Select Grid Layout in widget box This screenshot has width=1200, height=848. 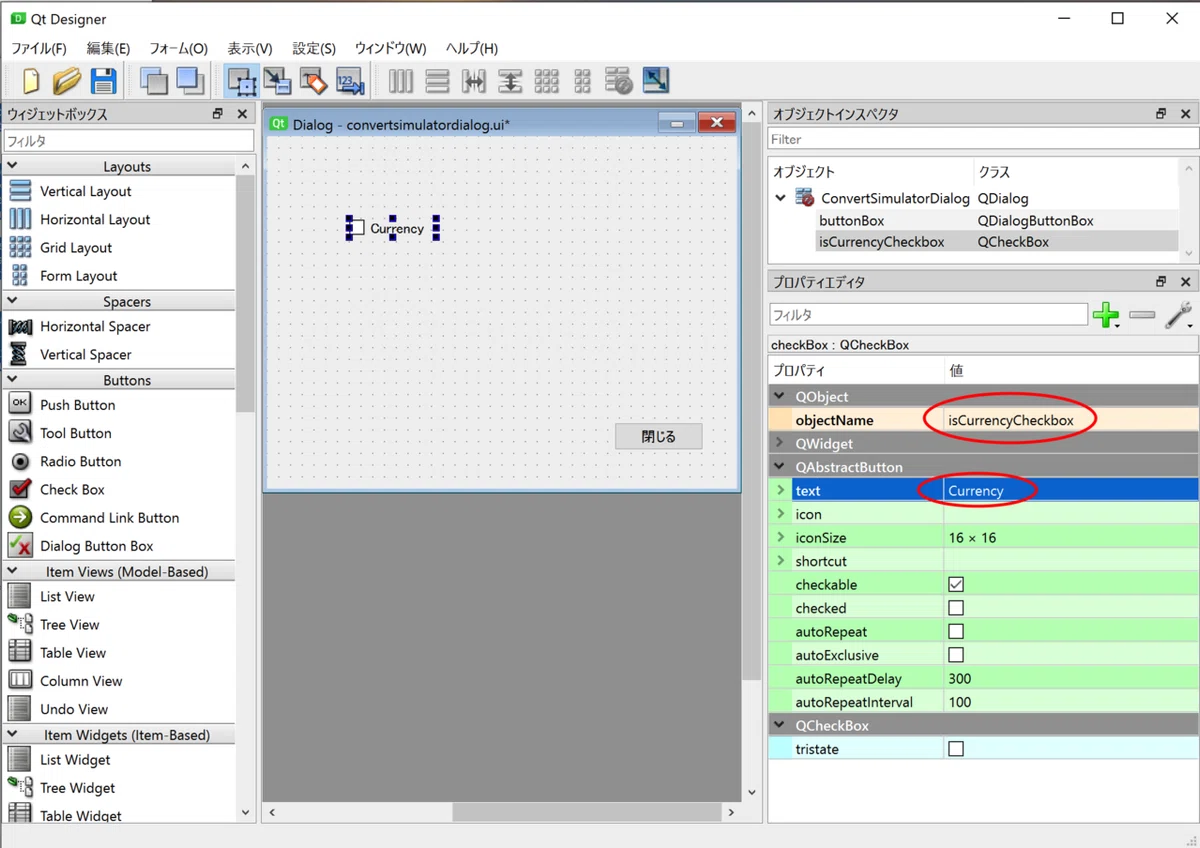point(76,247)
